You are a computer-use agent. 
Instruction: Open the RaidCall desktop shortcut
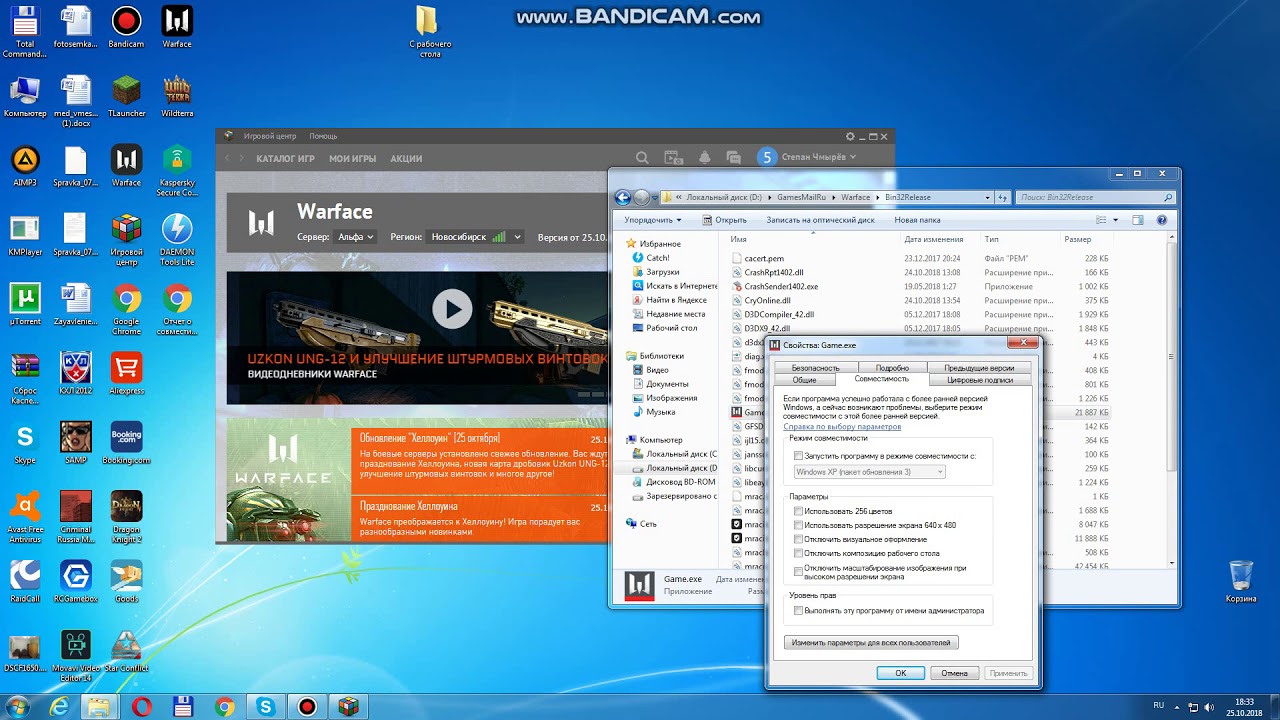[25, 581]
